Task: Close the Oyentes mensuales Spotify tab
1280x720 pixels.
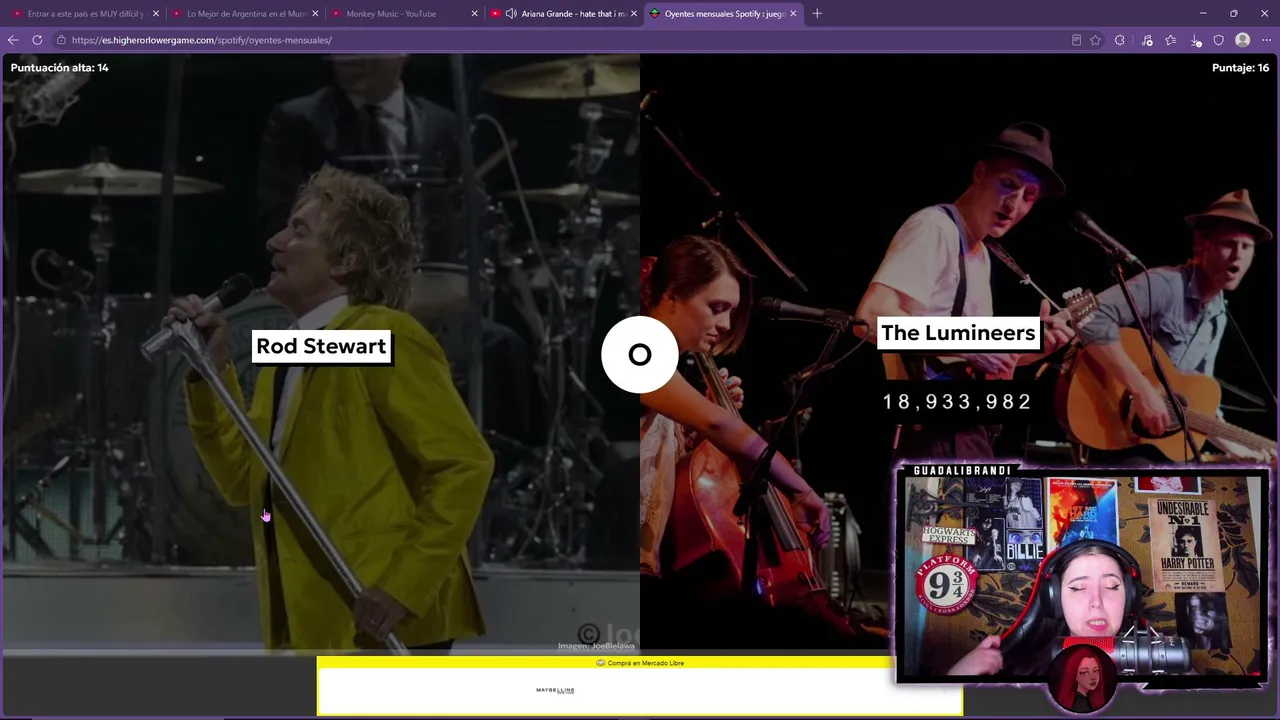Action: (x=793, y=14)
